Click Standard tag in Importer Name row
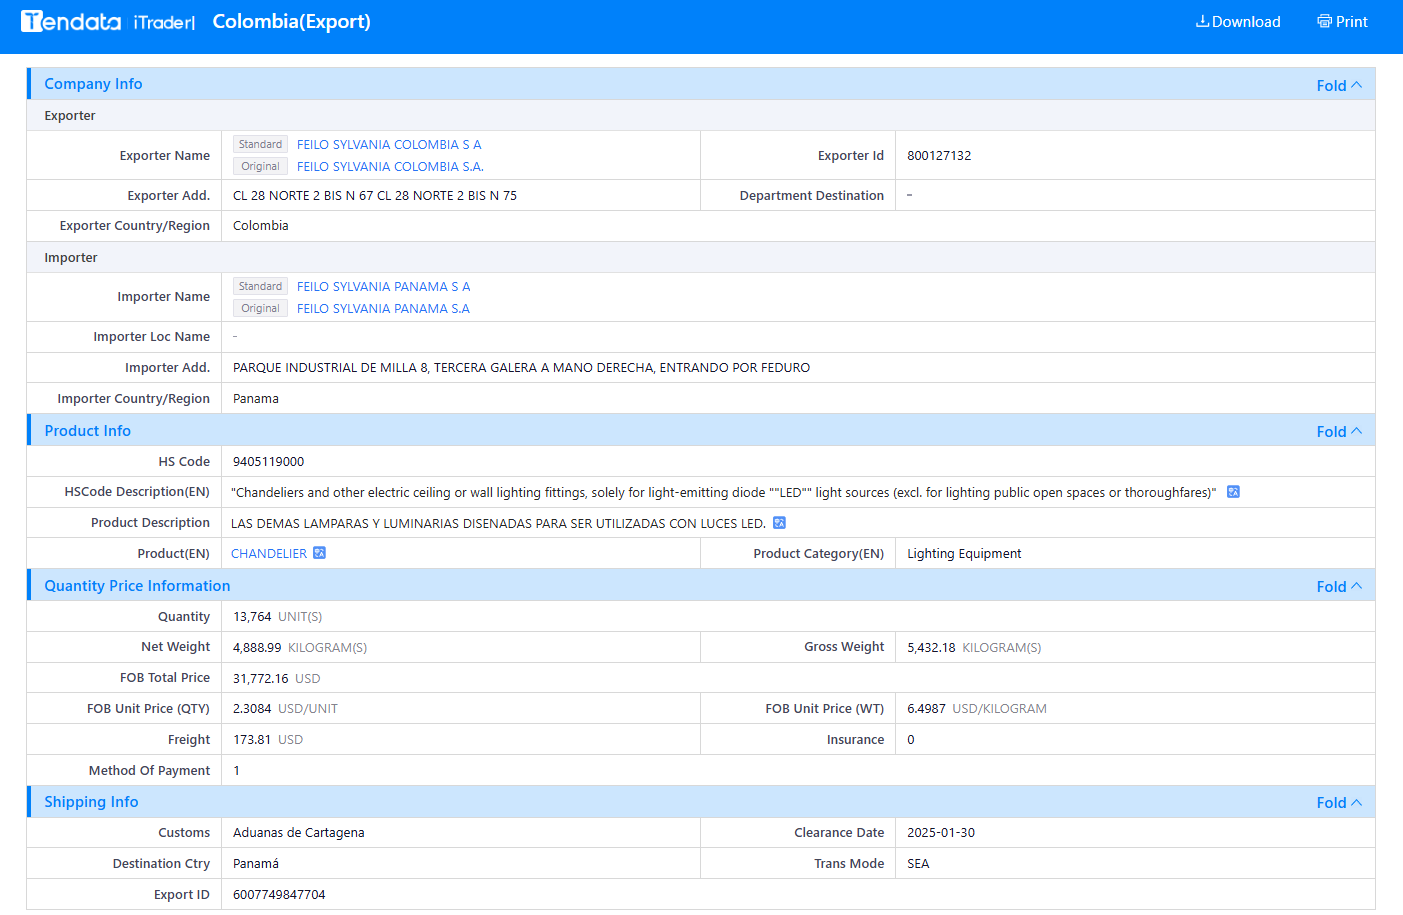The width and height of the screenshot is (1403, 915). point(260,287)
